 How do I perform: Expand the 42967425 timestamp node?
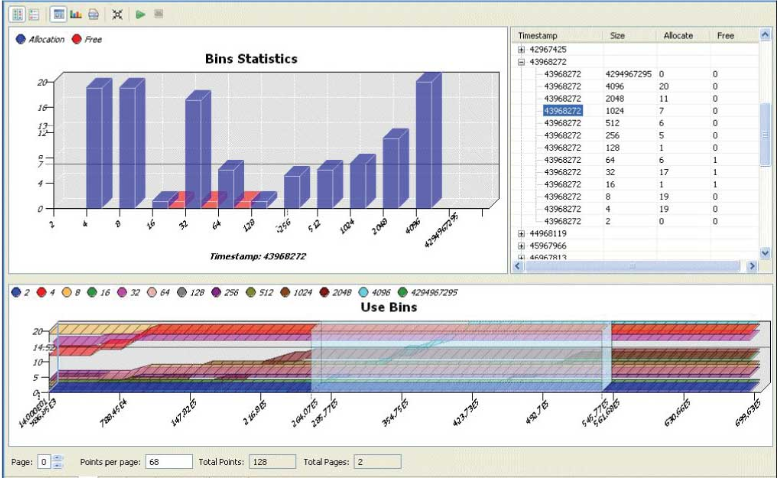(x=521, y=49)
